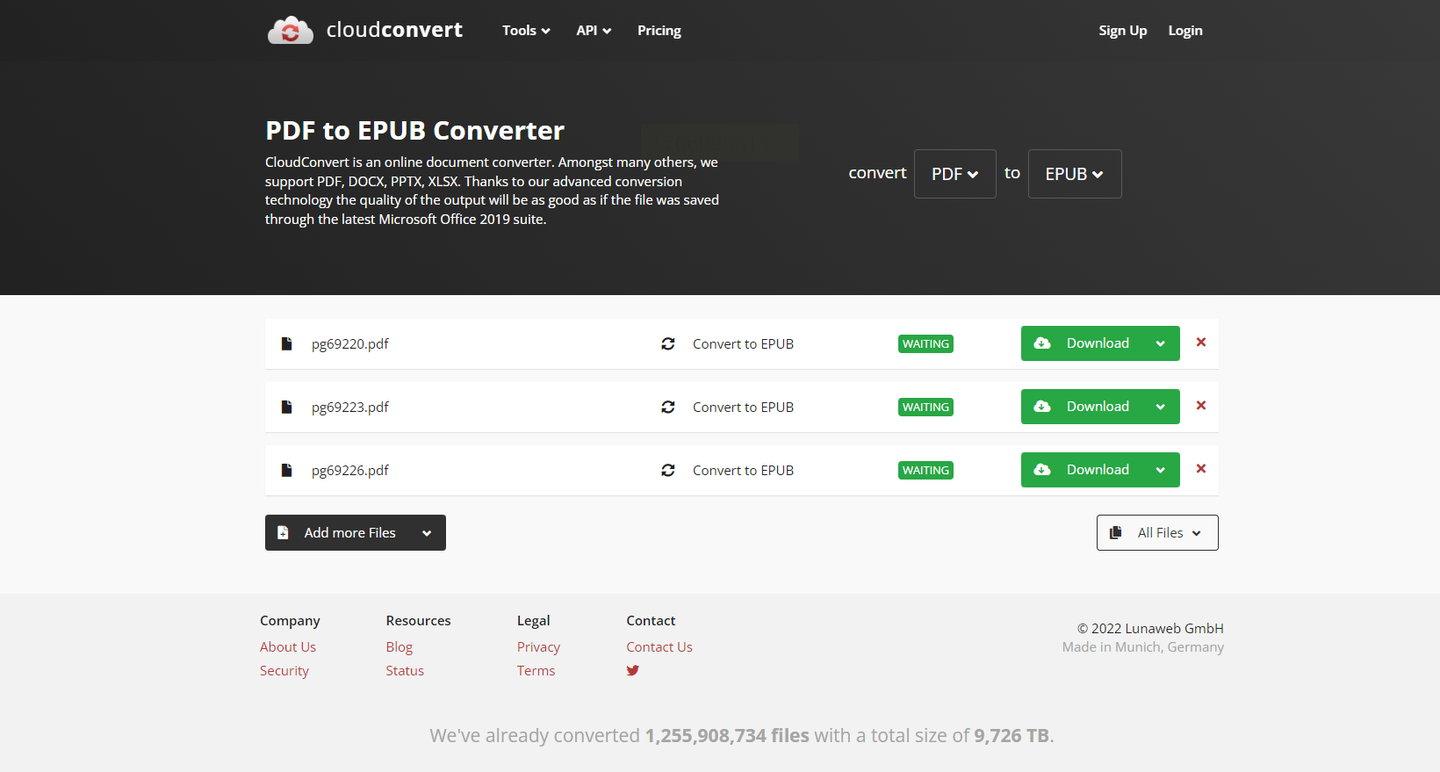1440x772 pixels.
Task: Click the file name pg69223.pdf
Action: tap(350, 407)
